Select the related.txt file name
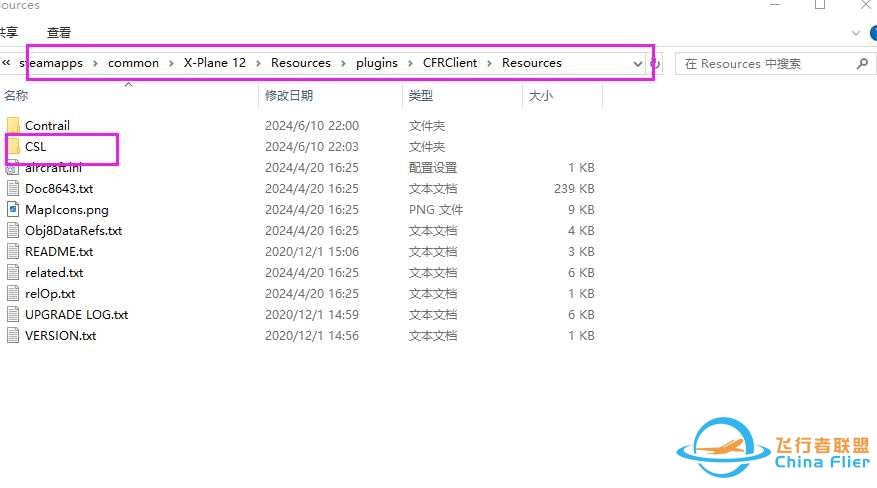This screenshot has width=877, height=488. click(x=54, y=272)
